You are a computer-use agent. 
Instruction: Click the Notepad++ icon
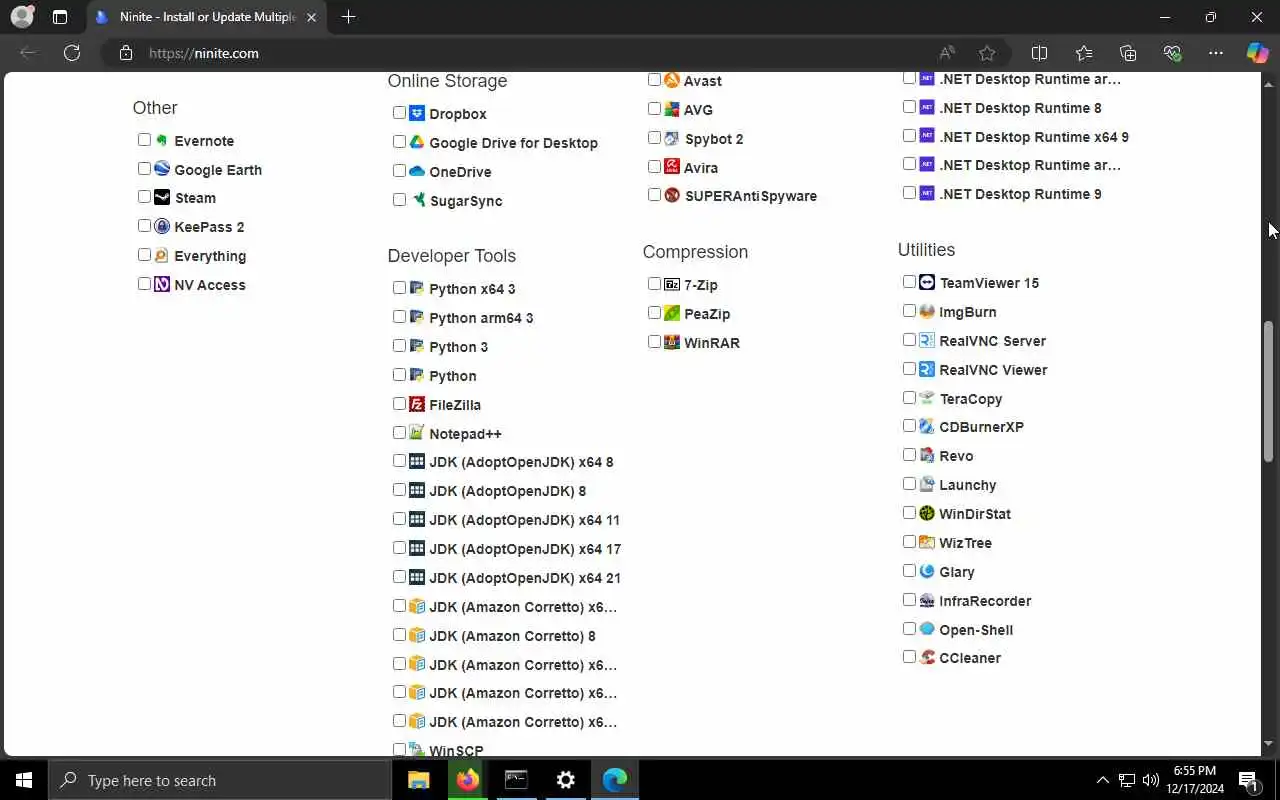pos(417,434)
